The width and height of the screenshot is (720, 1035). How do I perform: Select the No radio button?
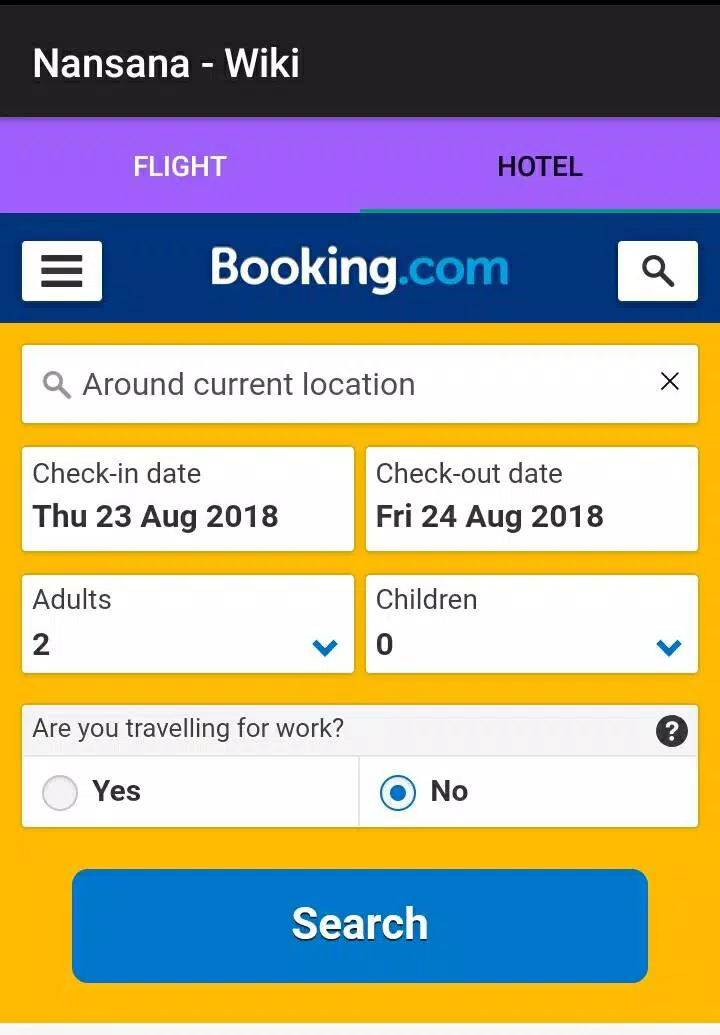398,794
